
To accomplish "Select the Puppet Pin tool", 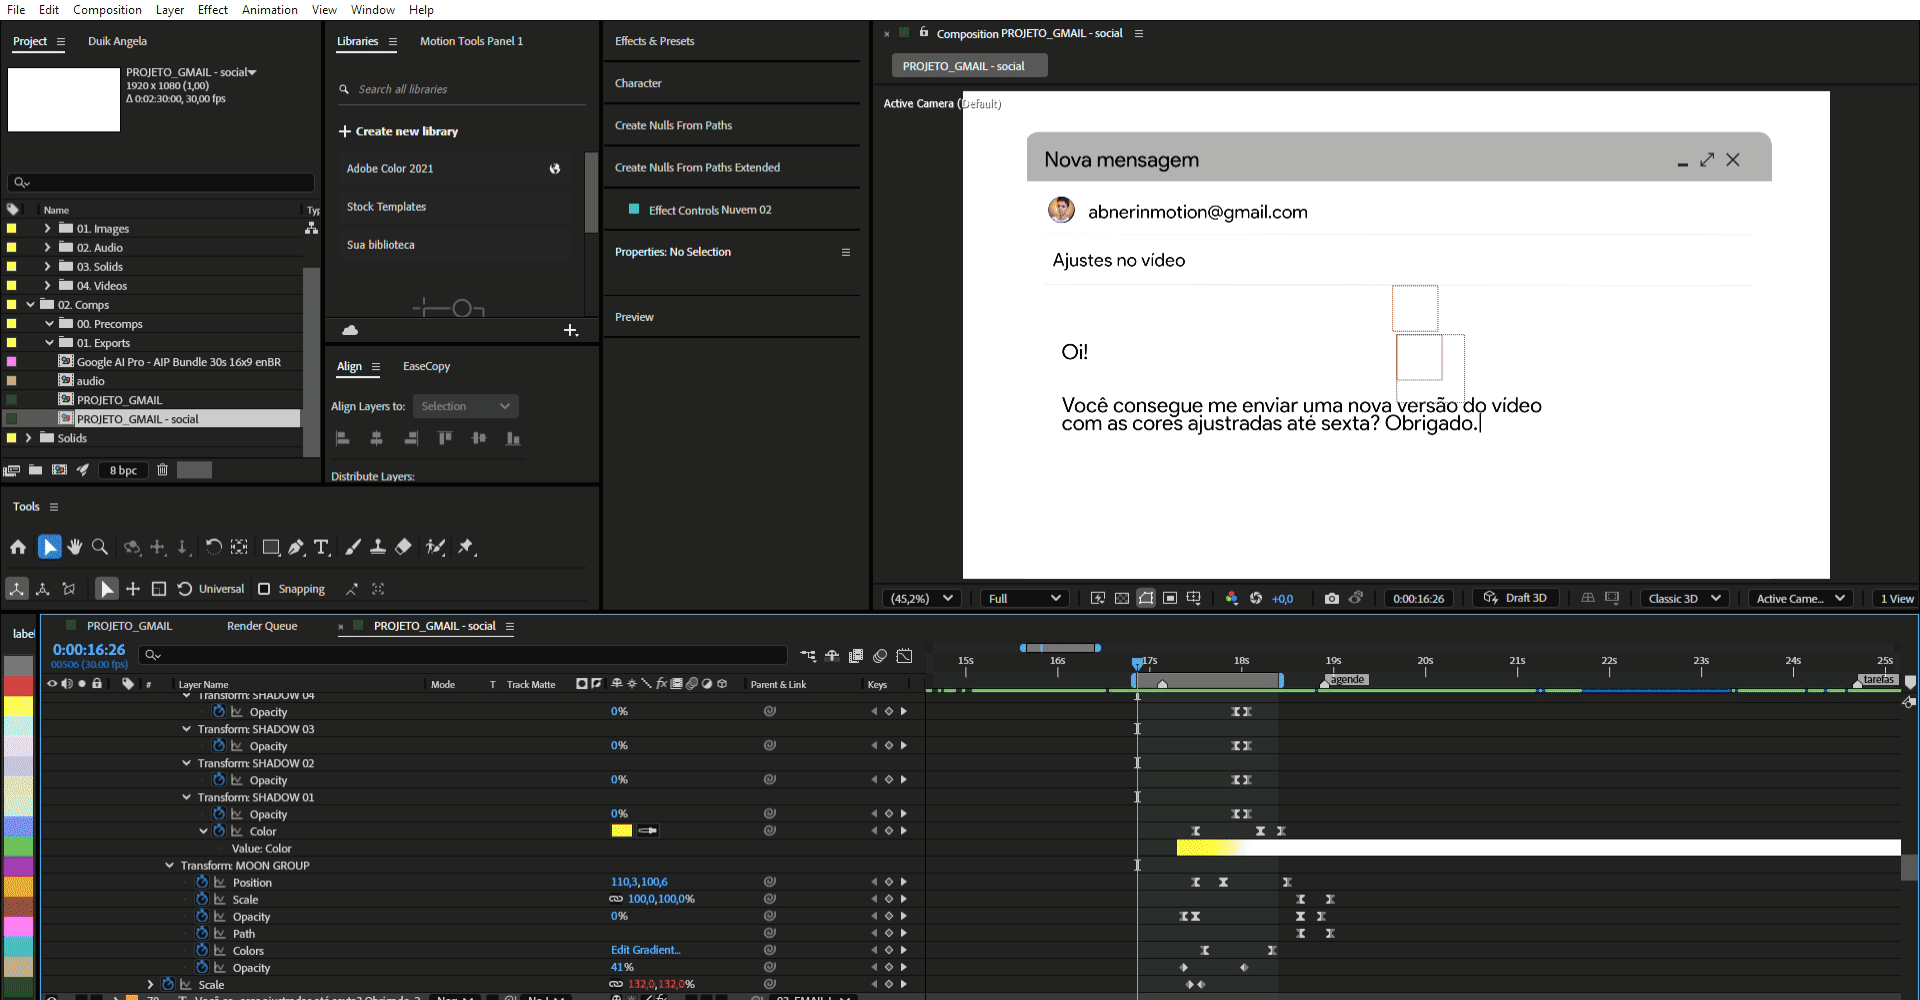I will tap(466, 547).
